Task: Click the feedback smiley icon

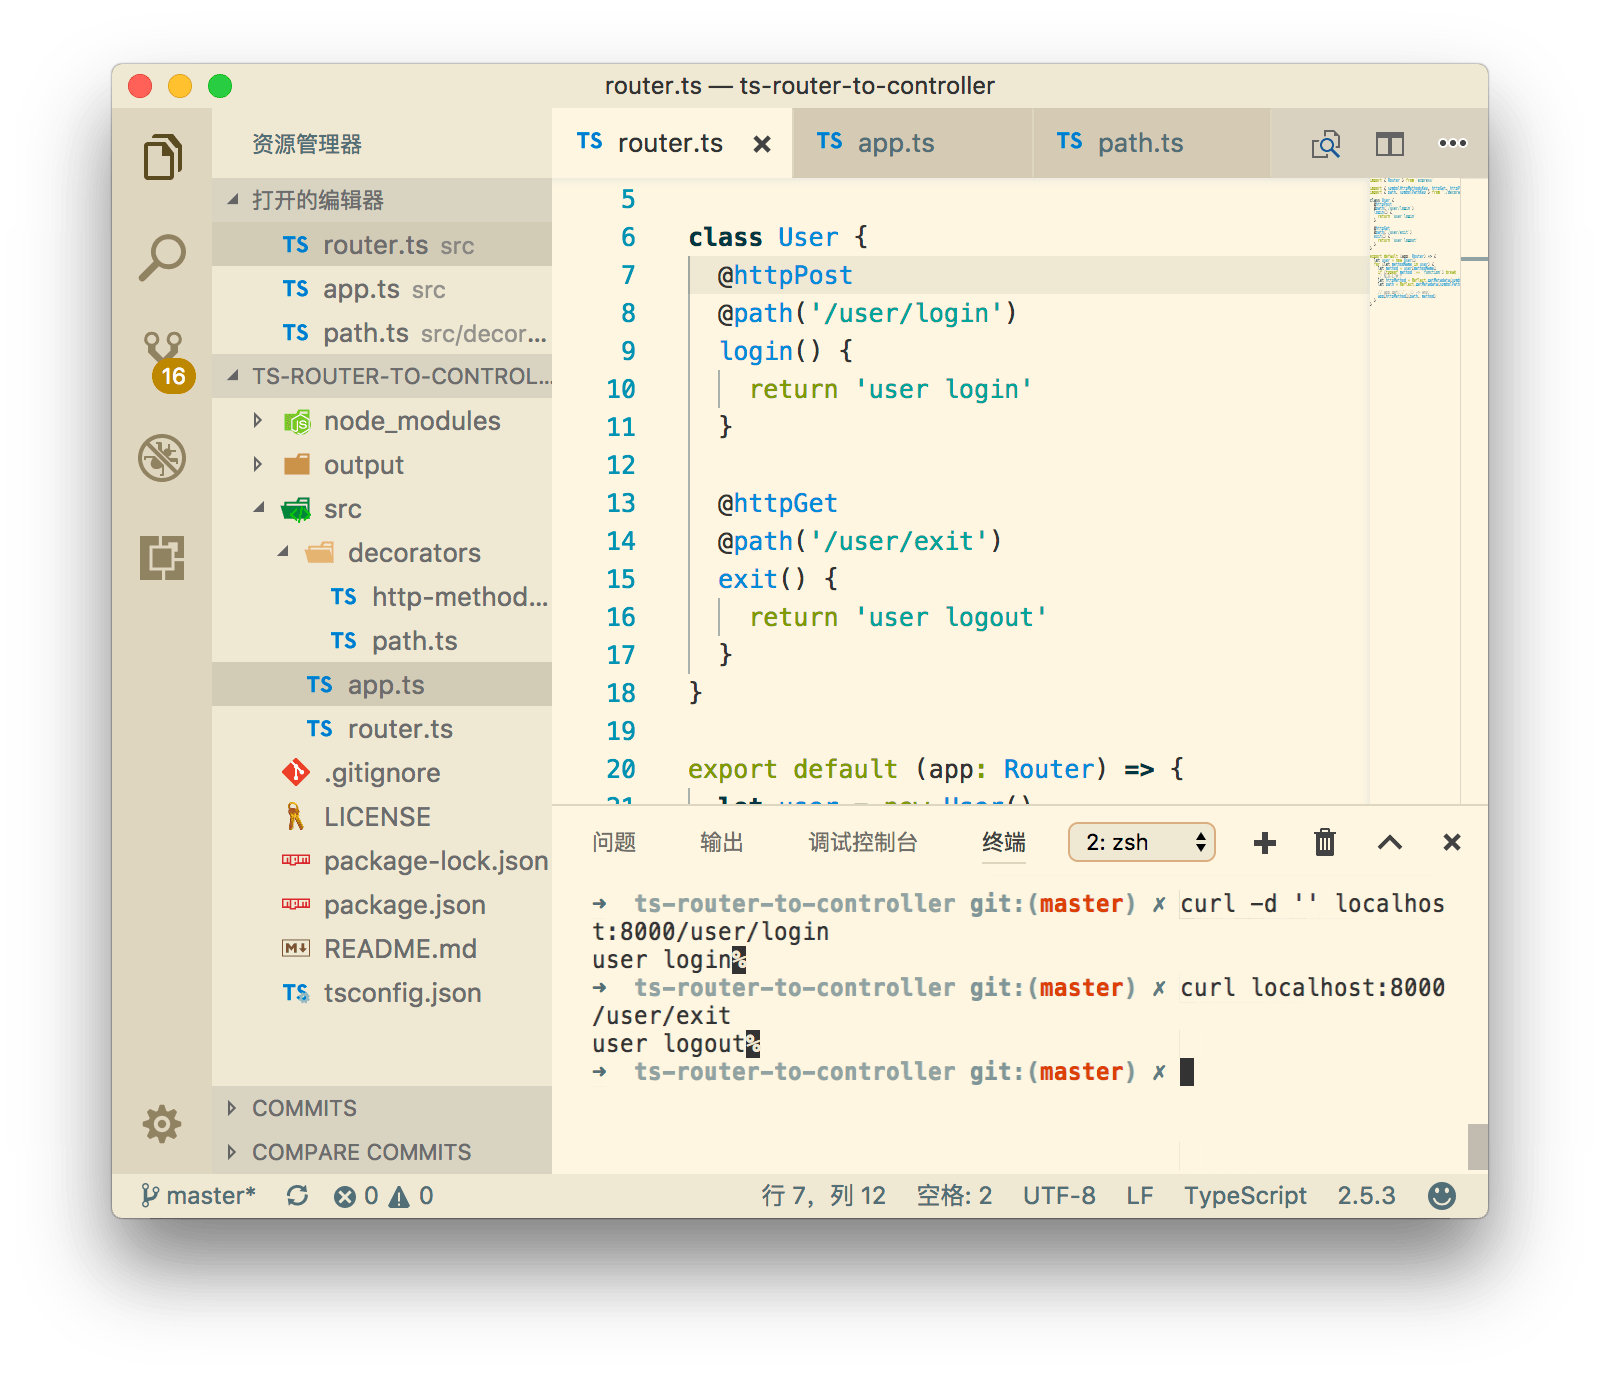Action: [1441, 1196]
